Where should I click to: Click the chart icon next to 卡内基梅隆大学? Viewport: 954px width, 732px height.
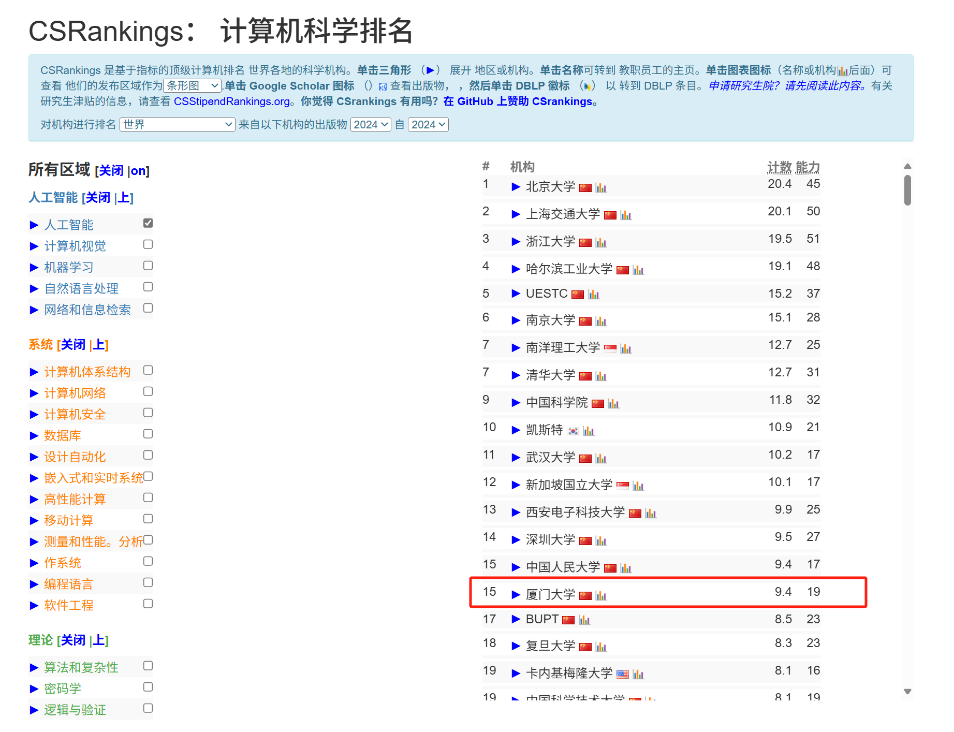tap(638, 674)
